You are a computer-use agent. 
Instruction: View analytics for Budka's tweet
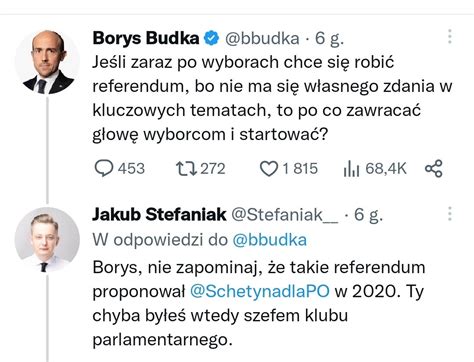pos(351,169)
